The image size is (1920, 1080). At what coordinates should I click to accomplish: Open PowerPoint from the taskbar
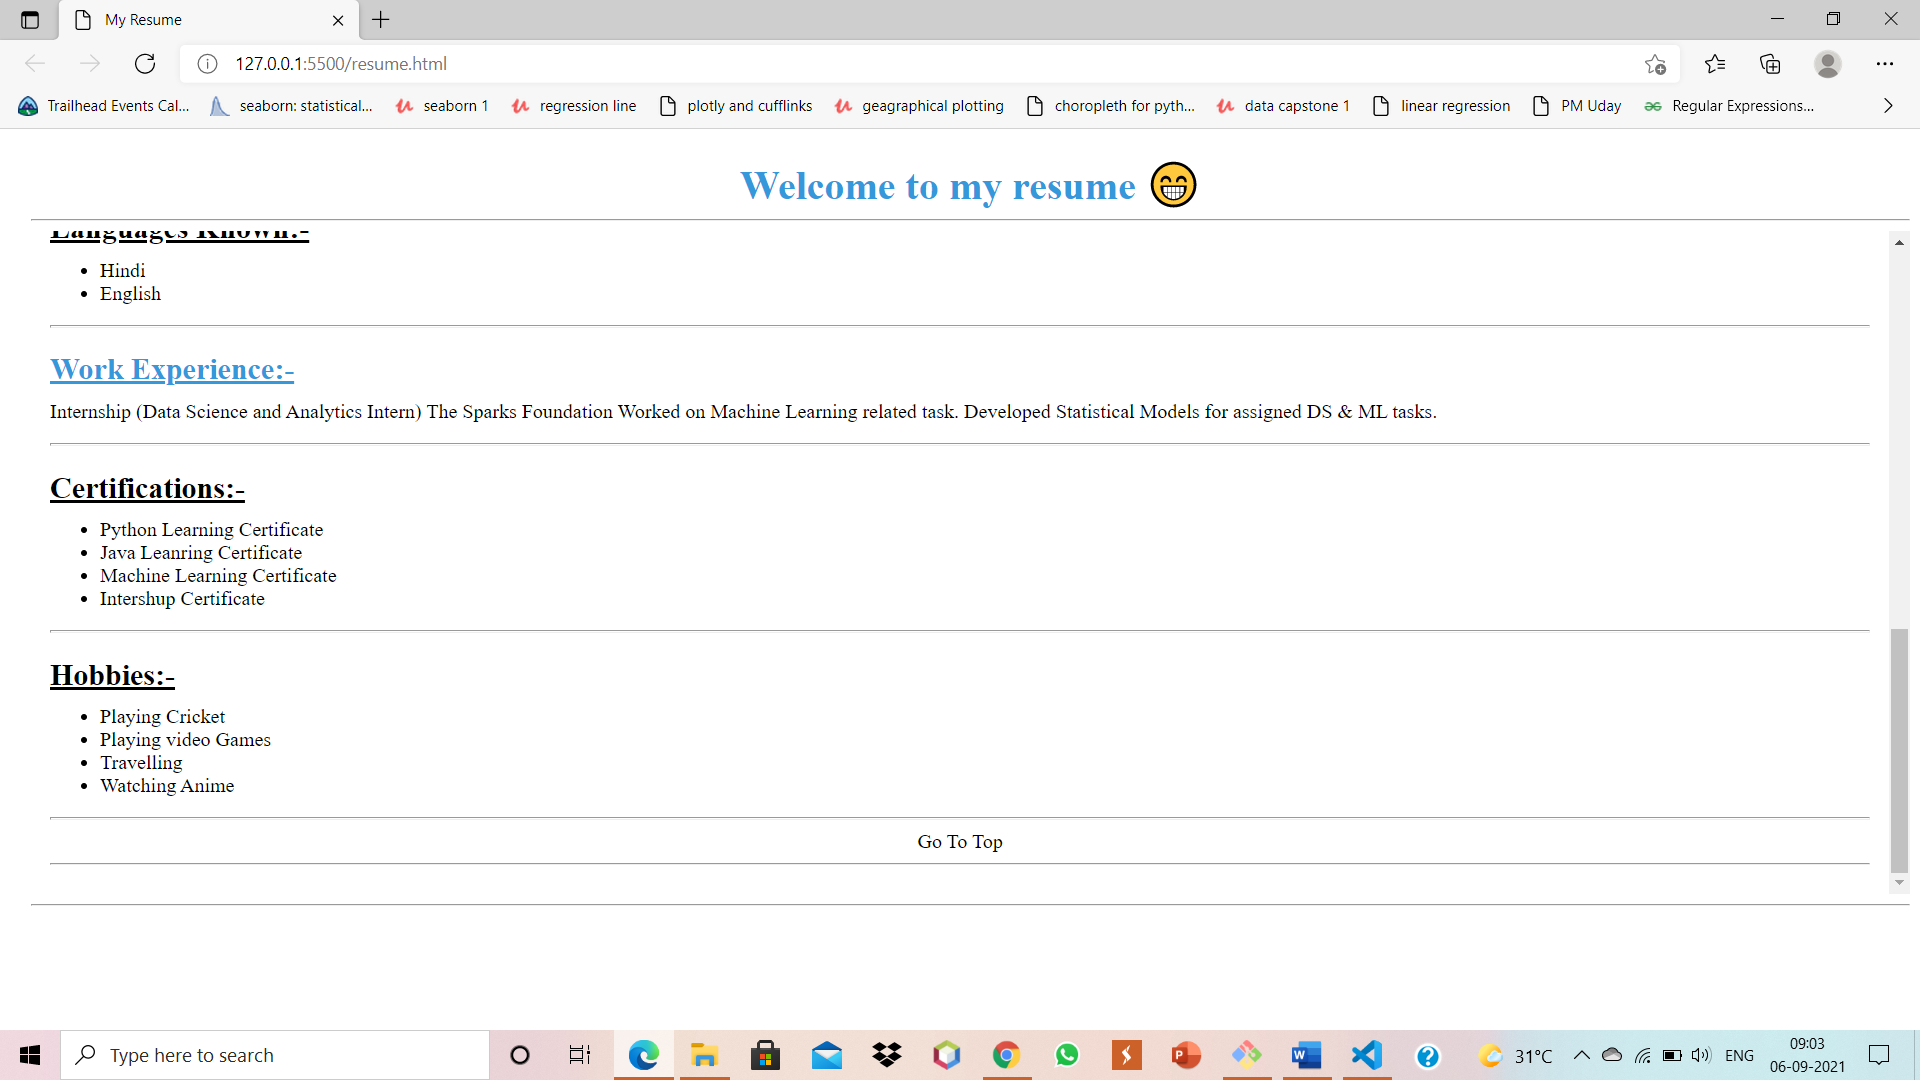click(1186, 1055)
